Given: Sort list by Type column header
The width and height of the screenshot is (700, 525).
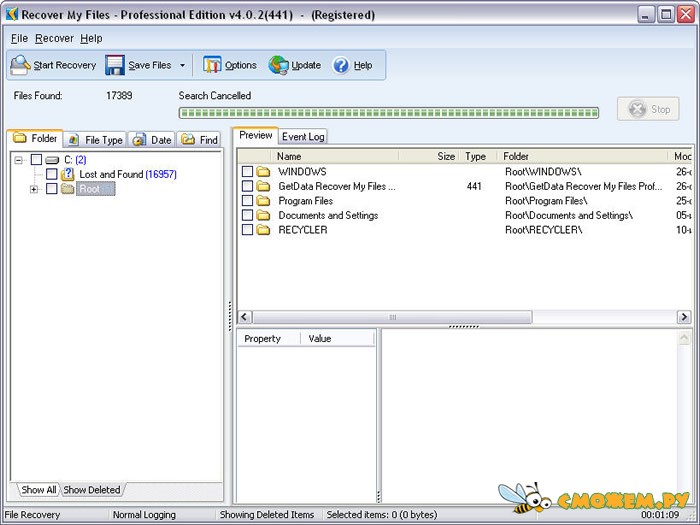Looking at the screenshot, I should pyautogui.click(x=478, y=156).
